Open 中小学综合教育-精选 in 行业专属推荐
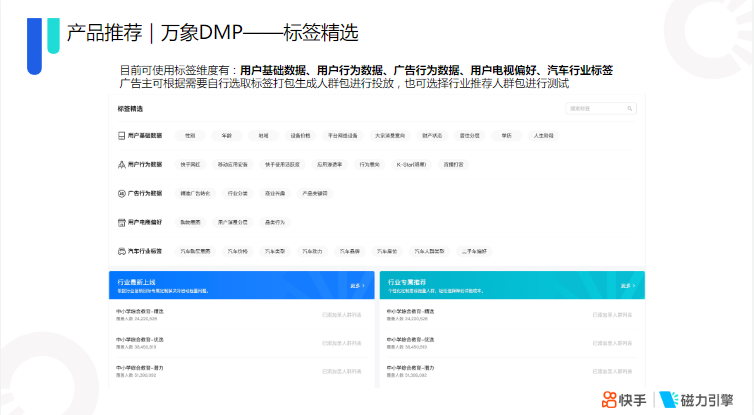Viewport: 754px width, 415px height. [410, 312]
